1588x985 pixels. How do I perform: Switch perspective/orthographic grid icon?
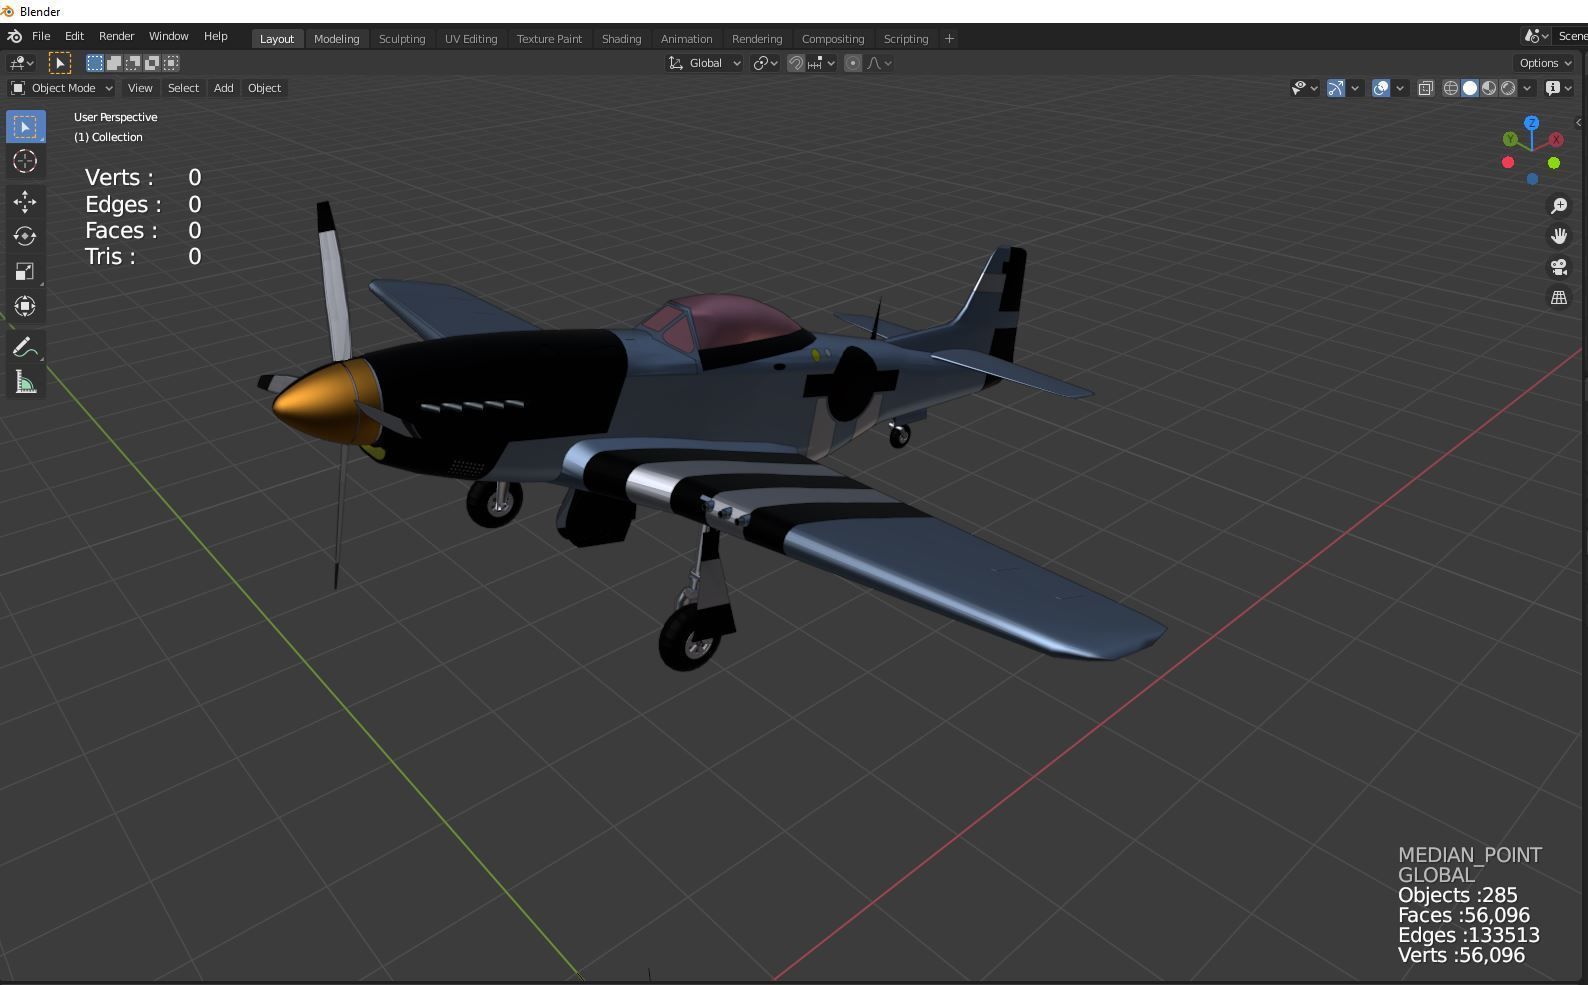1559,298
